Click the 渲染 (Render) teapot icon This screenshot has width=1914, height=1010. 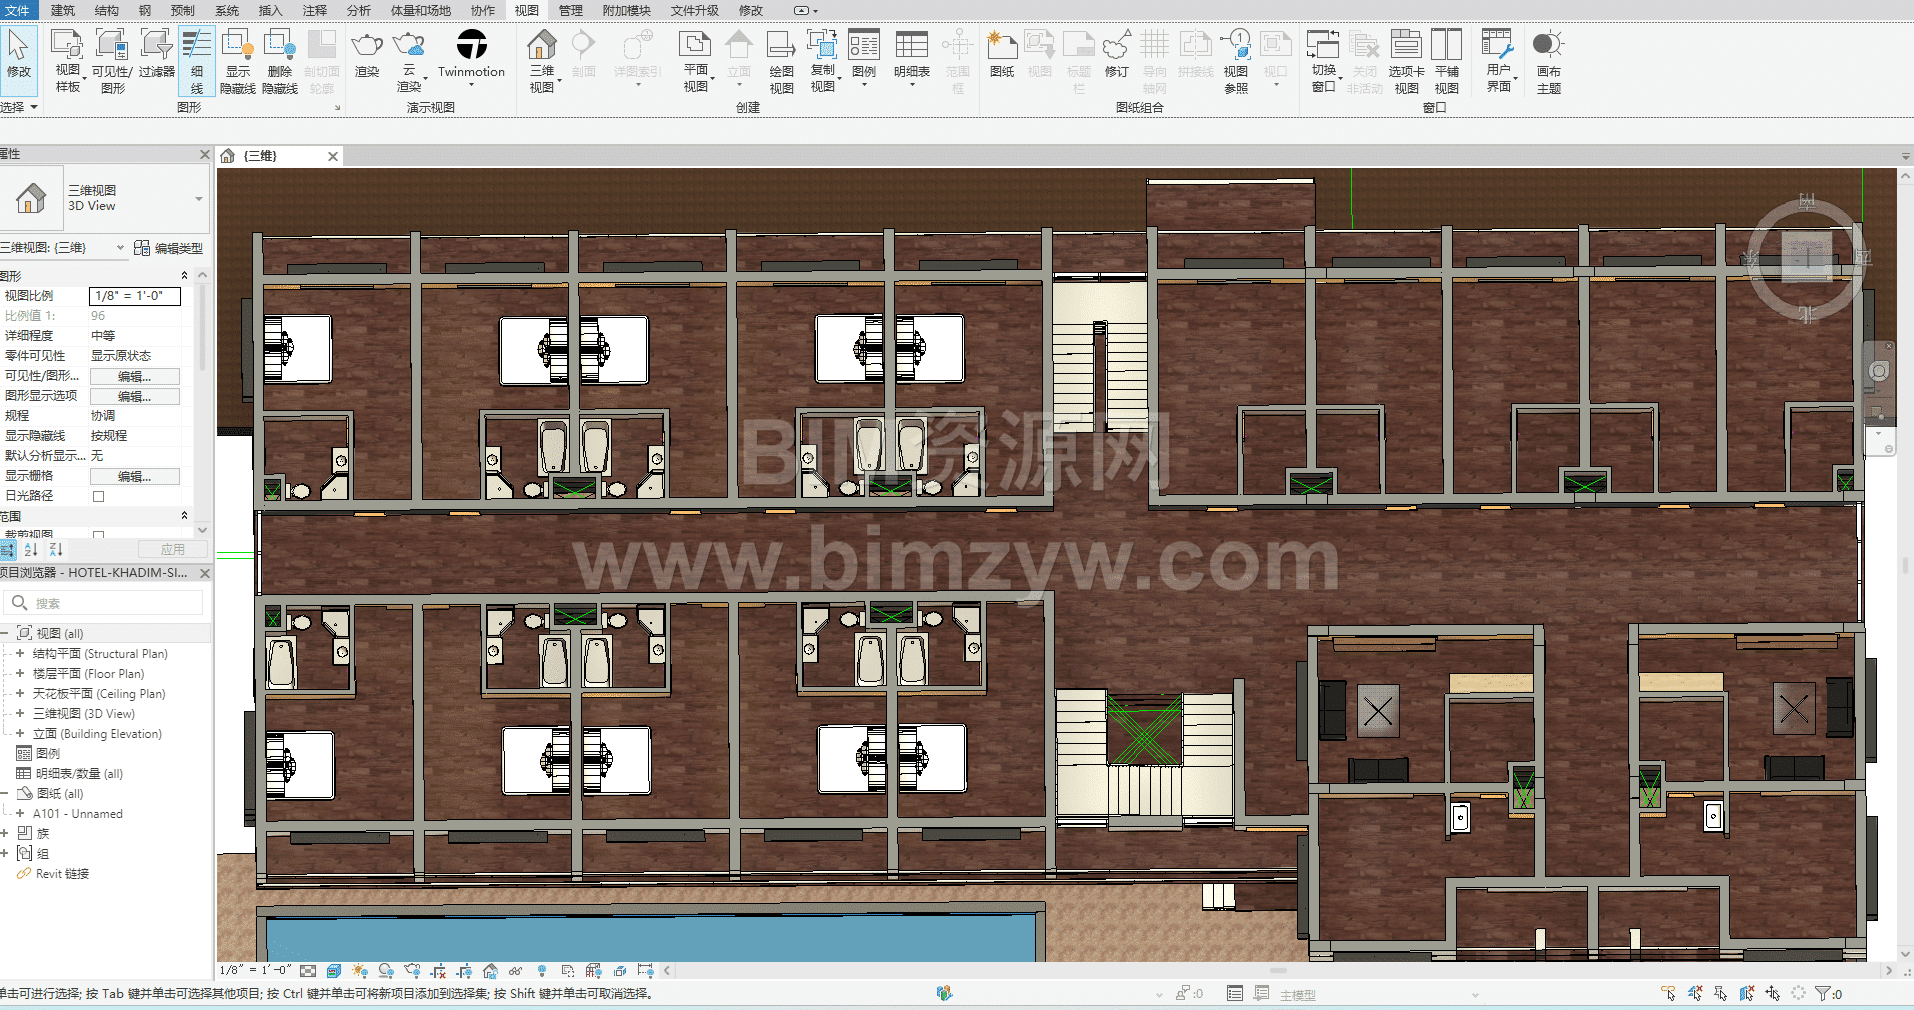pyautogui.click(x=367, y=54)
